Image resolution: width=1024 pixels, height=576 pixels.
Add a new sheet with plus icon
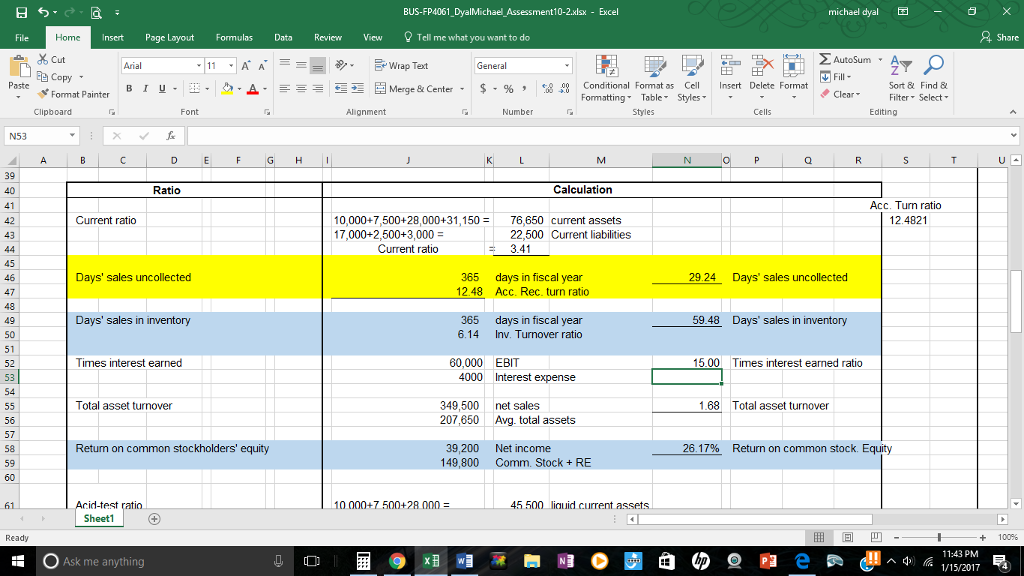tap(154, 520)
